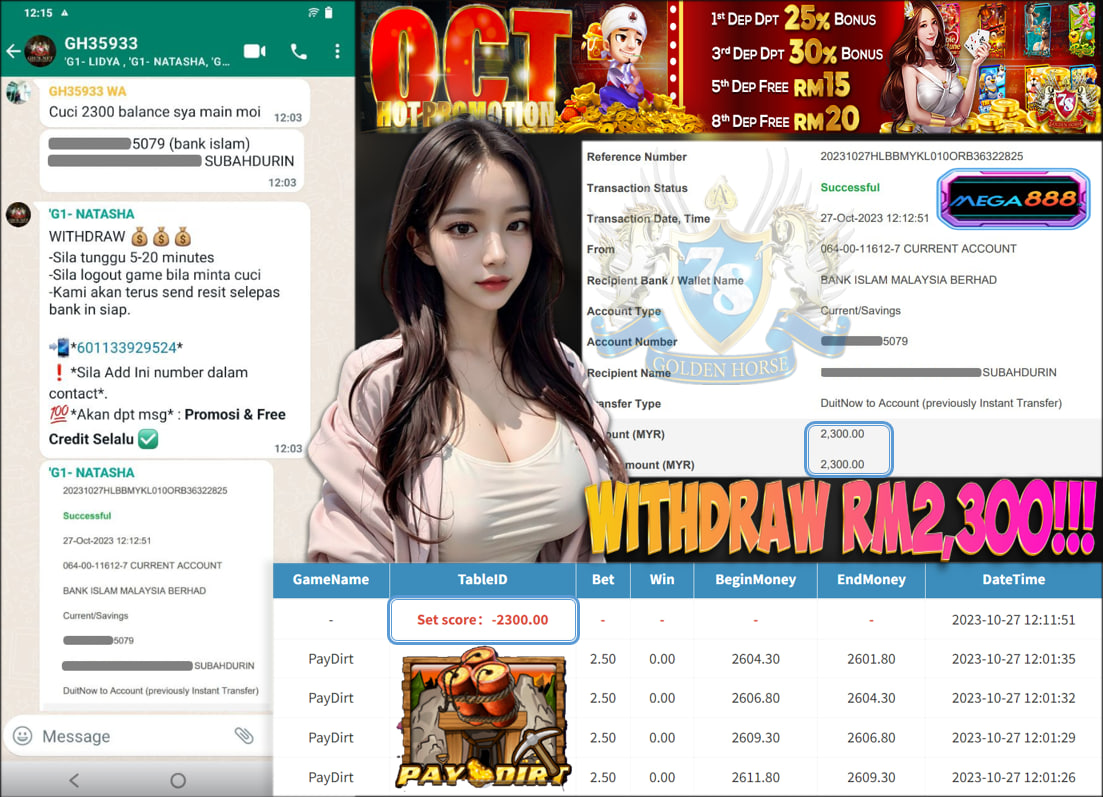This screenshot has height=797, width=1103.
Task: Tap the 'G1- NATASHA' sender name on WITHDRAW message
Action: (91, 214)
